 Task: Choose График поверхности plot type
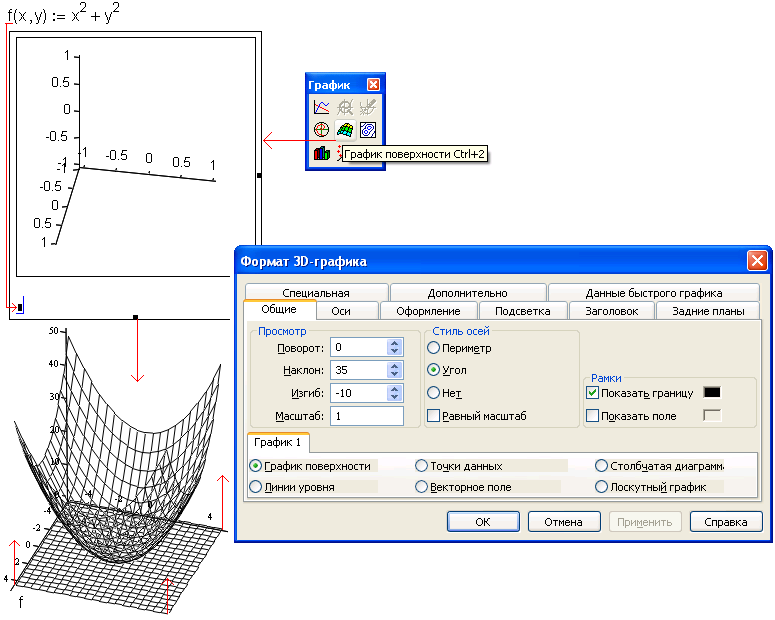(256, 466)
